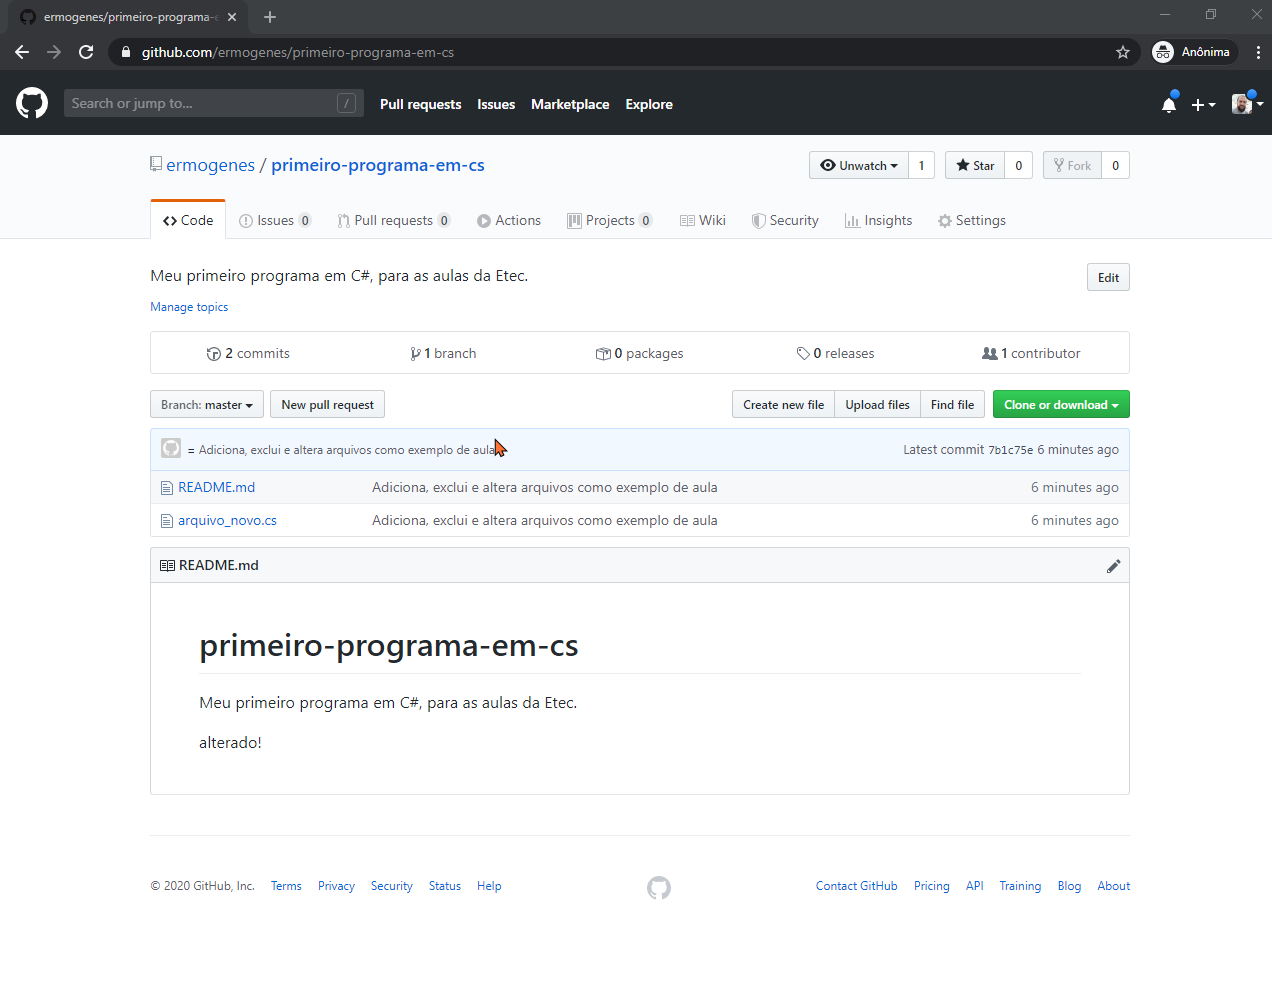
Task: Open the Security tab
Action: tap(785, 220)
